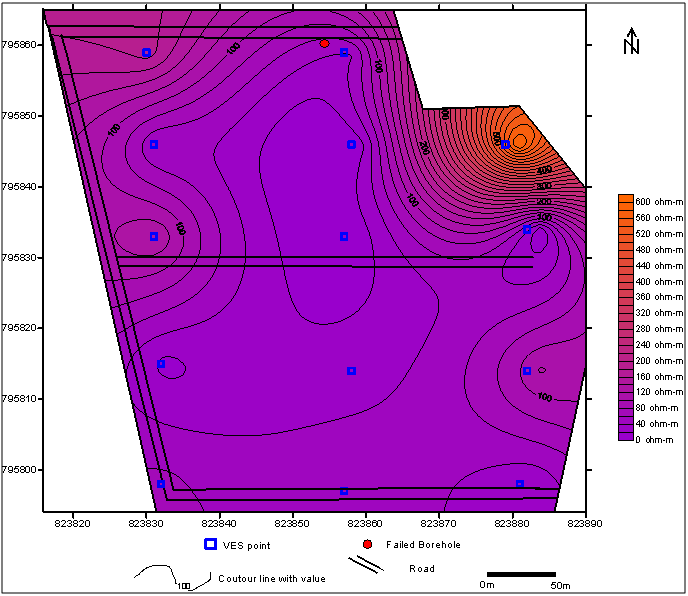This screenshot has height=596, width=688.
Task: Click the 795830 y-axis label
Action: click(21, 257)
